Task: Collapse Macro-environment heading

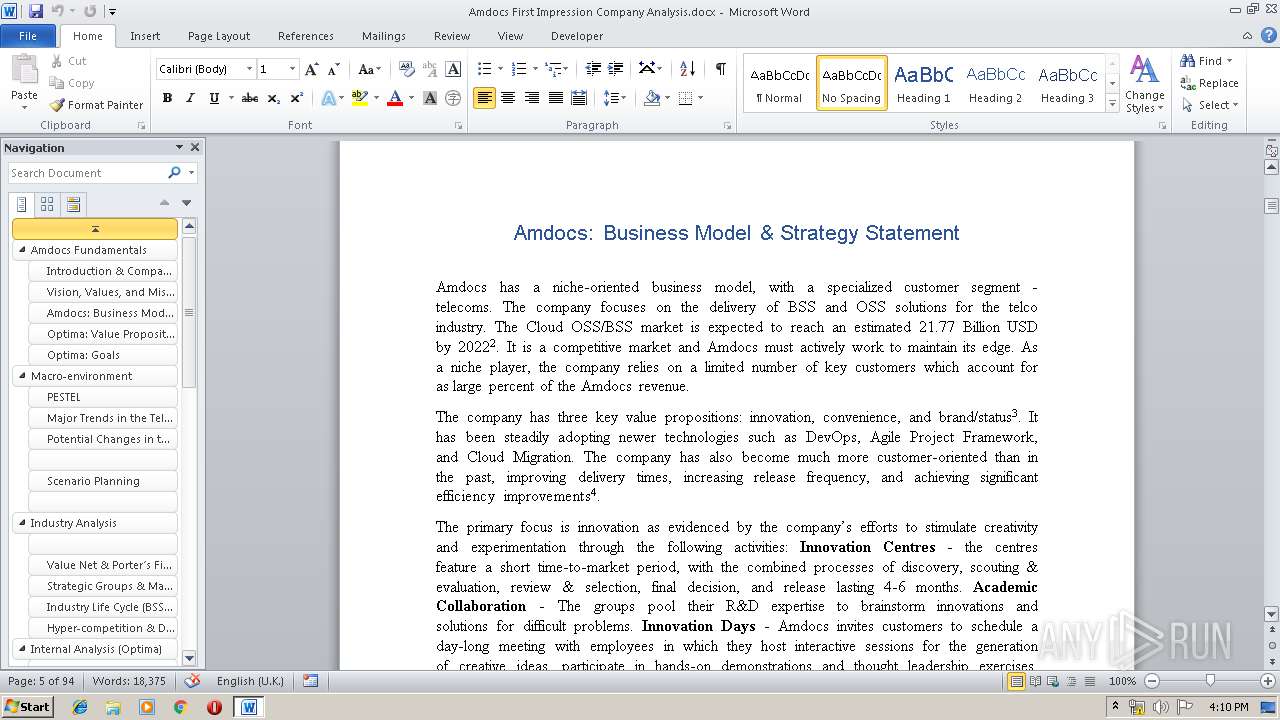Action: pos(21,376)
